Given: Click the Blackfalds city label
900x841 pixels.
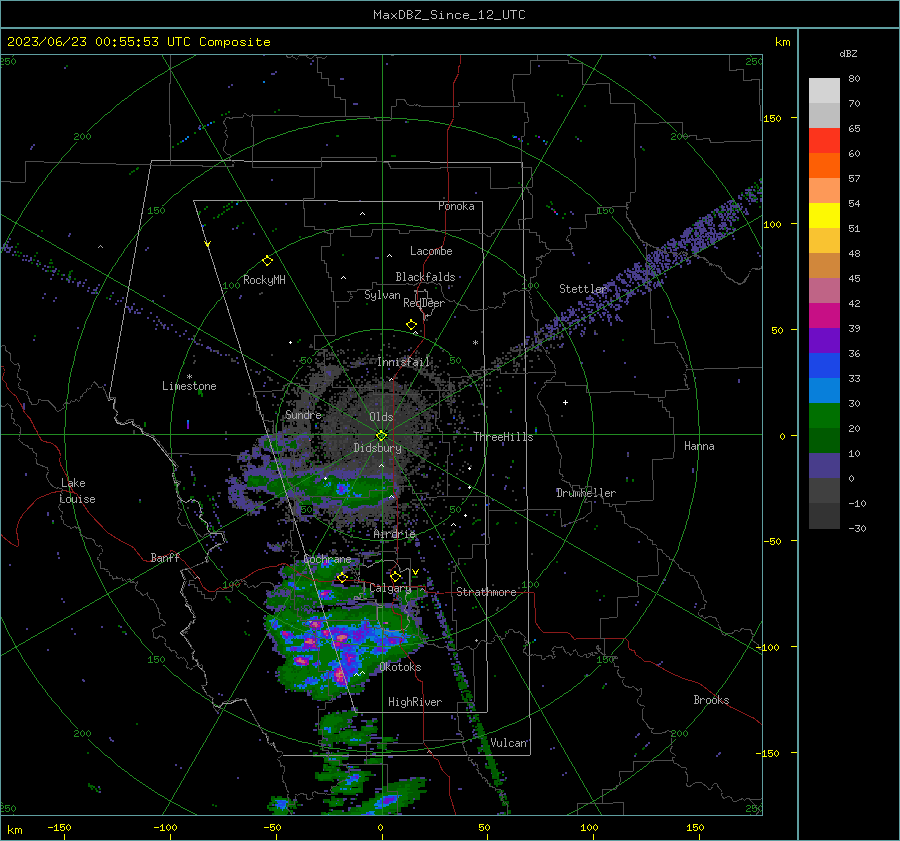Looking at the screenshot, I should (x=425, y=277).
